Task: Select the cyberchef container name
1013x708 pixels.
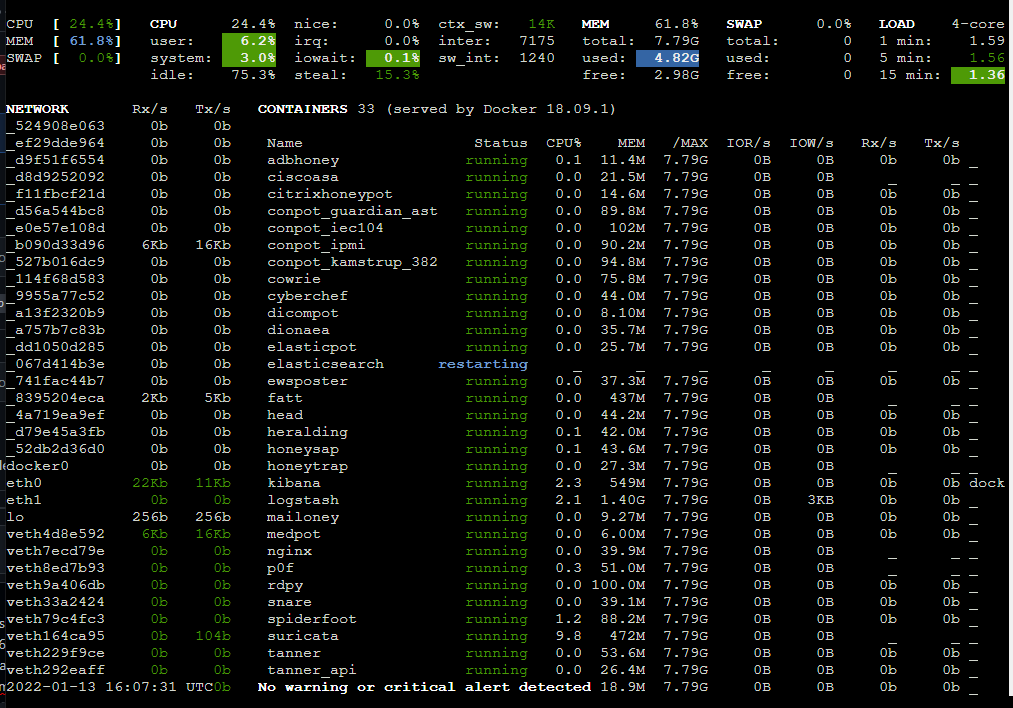Action: [x=308, y=296]
